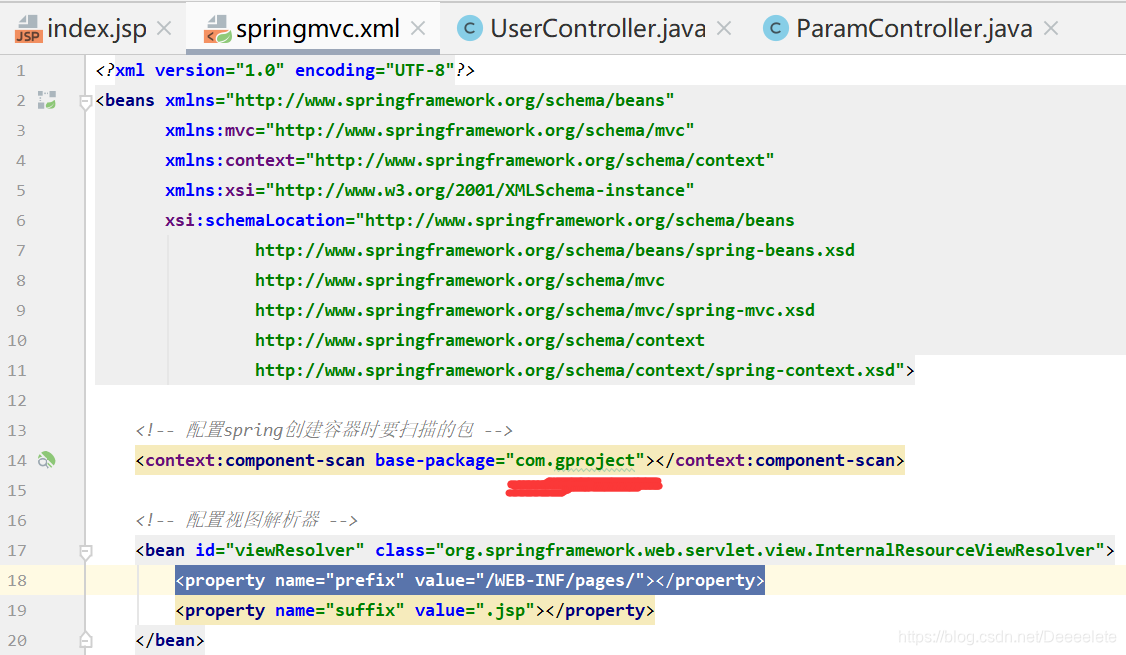The width and height of the screenshot is (1126, 655).
Task: Click the Spring XML icon on springmvc.xml tab
Action: (217, 29)
